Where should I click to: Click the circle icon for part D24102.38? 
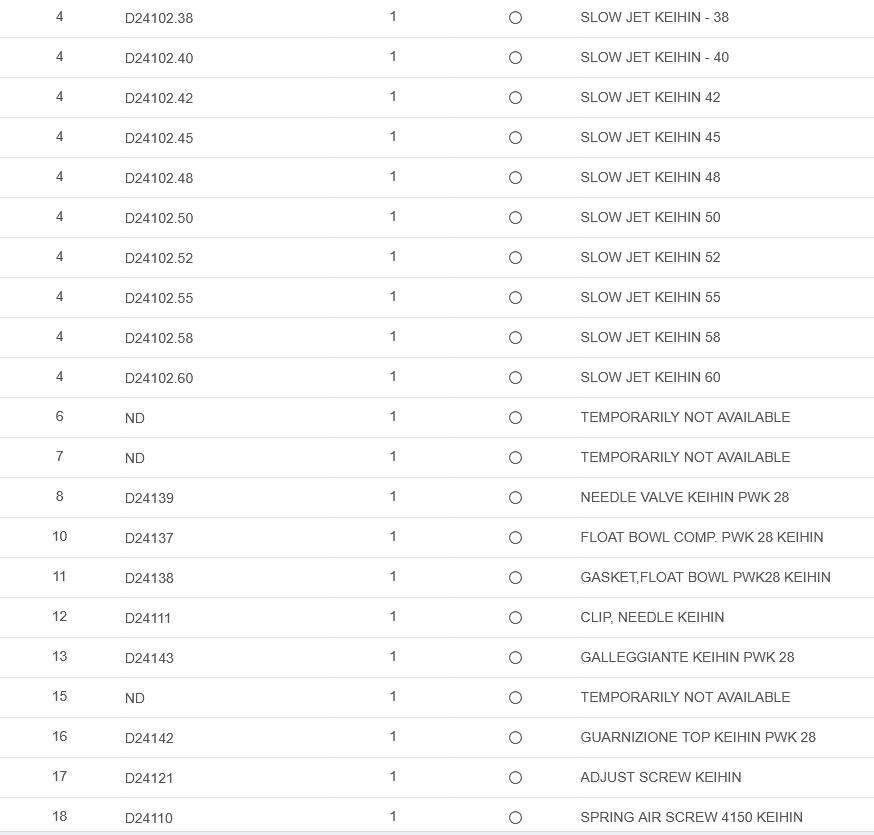point(515,18)
